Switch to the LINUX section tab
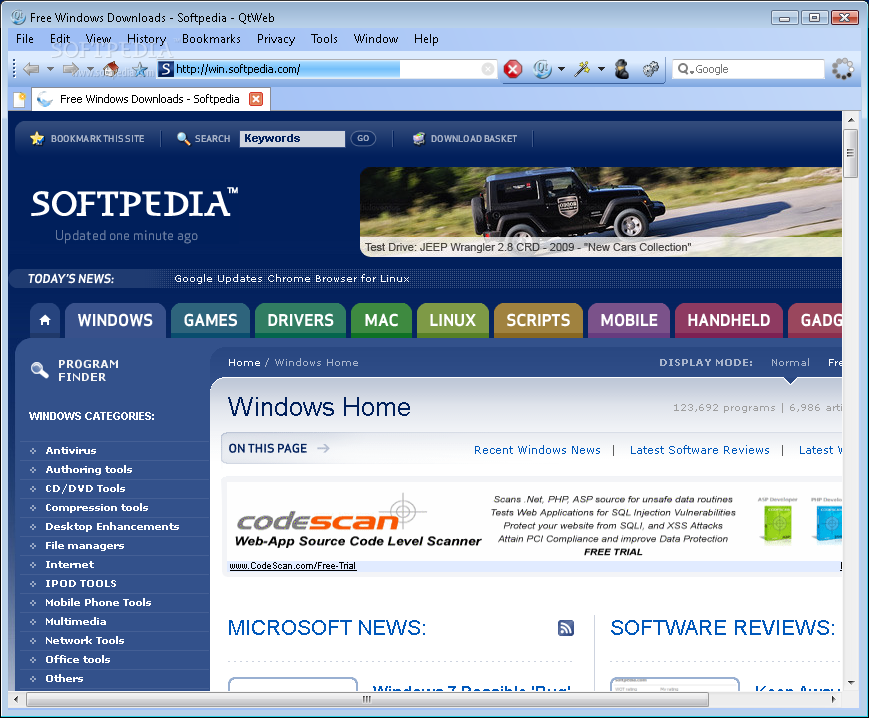This screenshot has height=718, width=869. point(453,320)
